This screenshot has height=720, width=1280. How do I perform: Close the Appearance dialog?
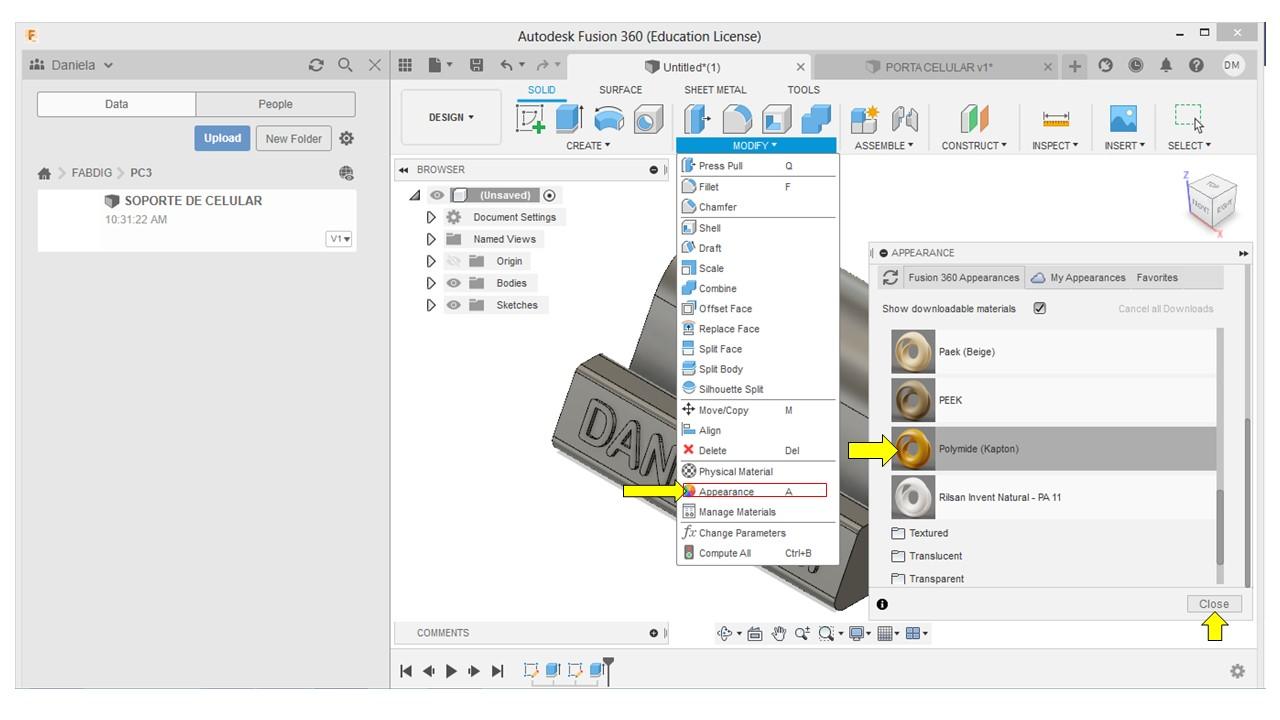click(1214, 604)
